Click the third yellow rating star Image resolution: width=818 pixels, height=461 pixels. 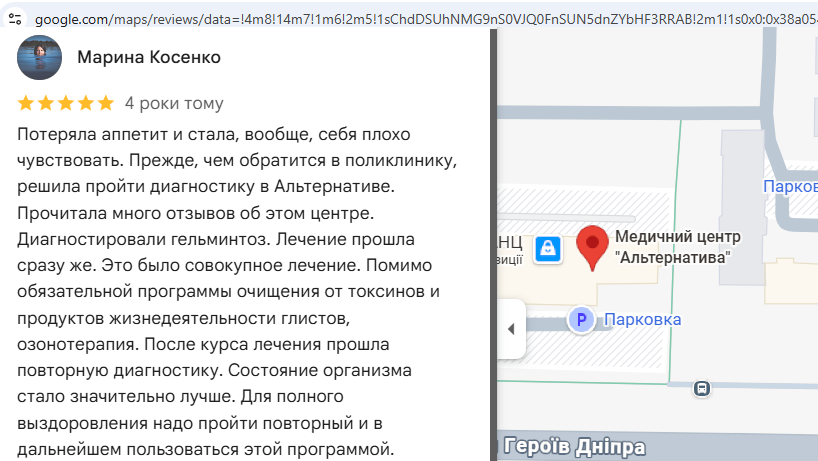point(66,103)
